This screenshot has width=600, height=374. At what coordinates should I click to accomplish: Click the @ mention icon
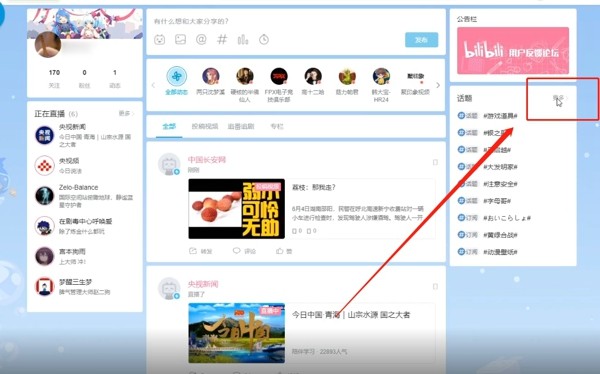point(201,39)
